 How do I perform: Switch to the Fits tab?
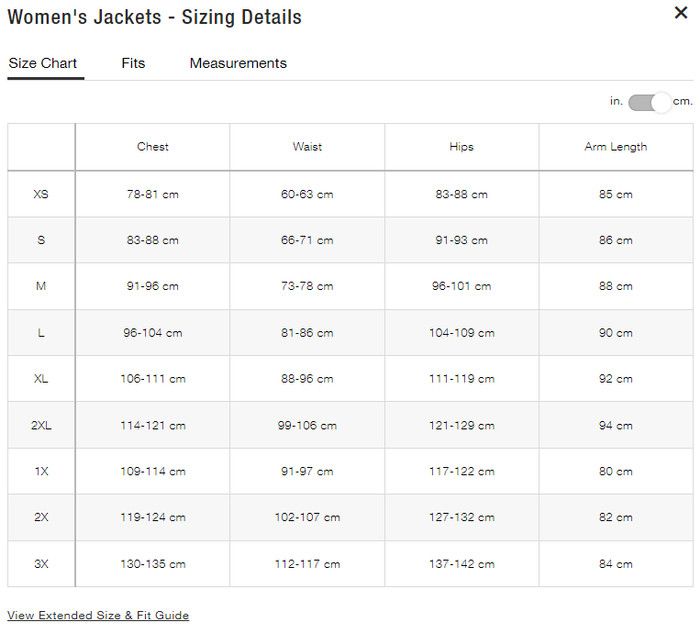click(x=133, y=63)
